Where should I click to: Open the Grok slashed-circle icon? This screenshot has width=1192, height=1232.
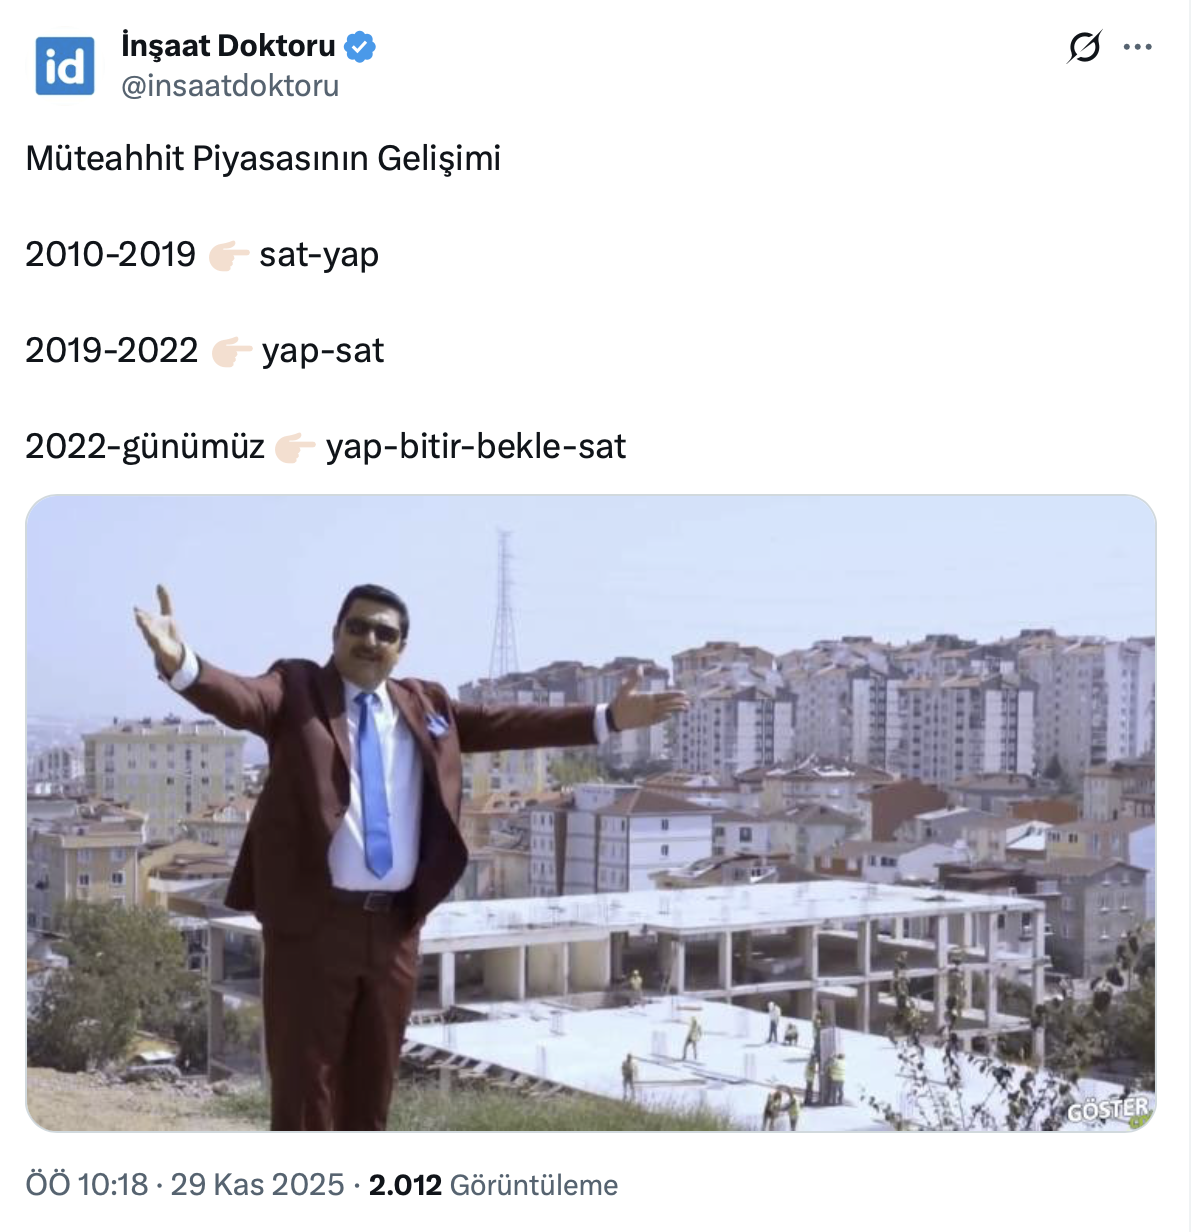1084,47
